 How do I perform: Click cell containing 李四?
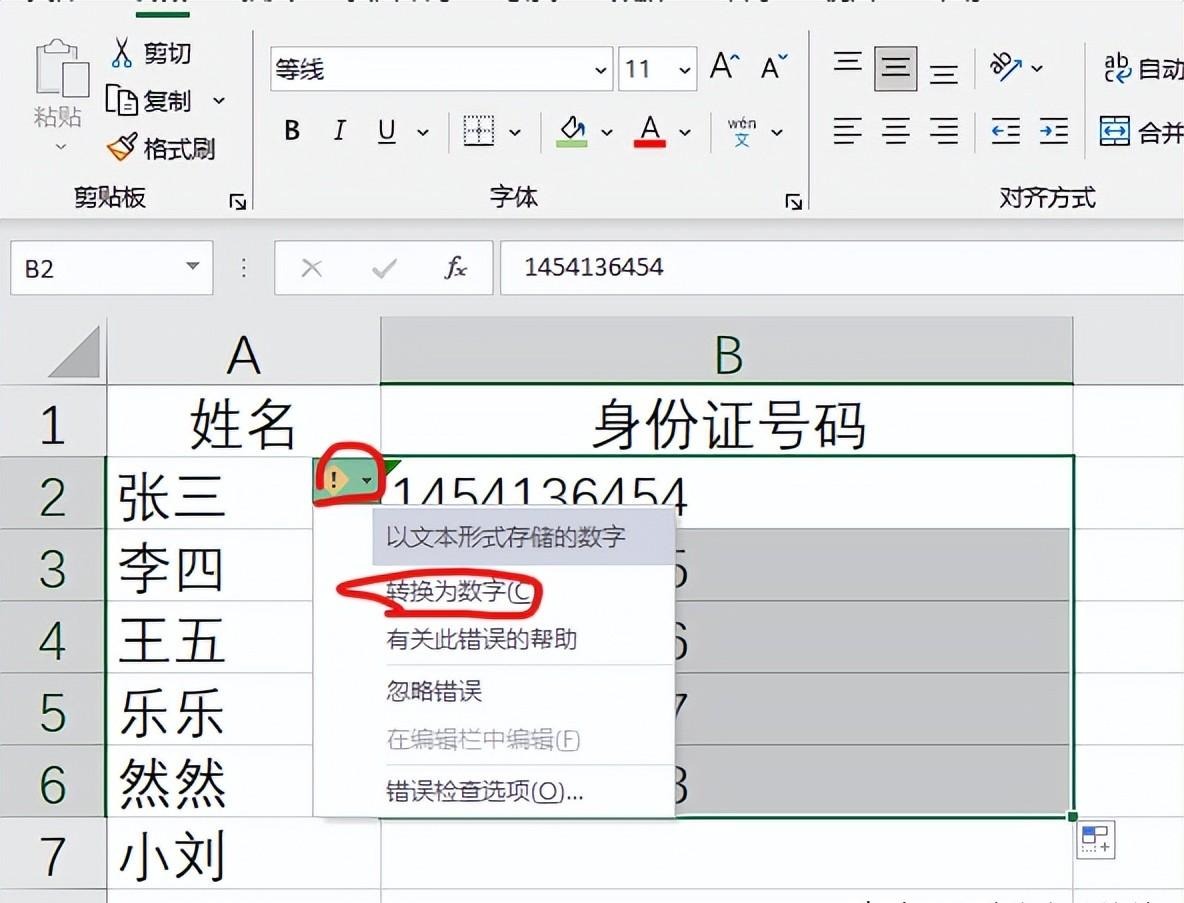click(210, 566)
